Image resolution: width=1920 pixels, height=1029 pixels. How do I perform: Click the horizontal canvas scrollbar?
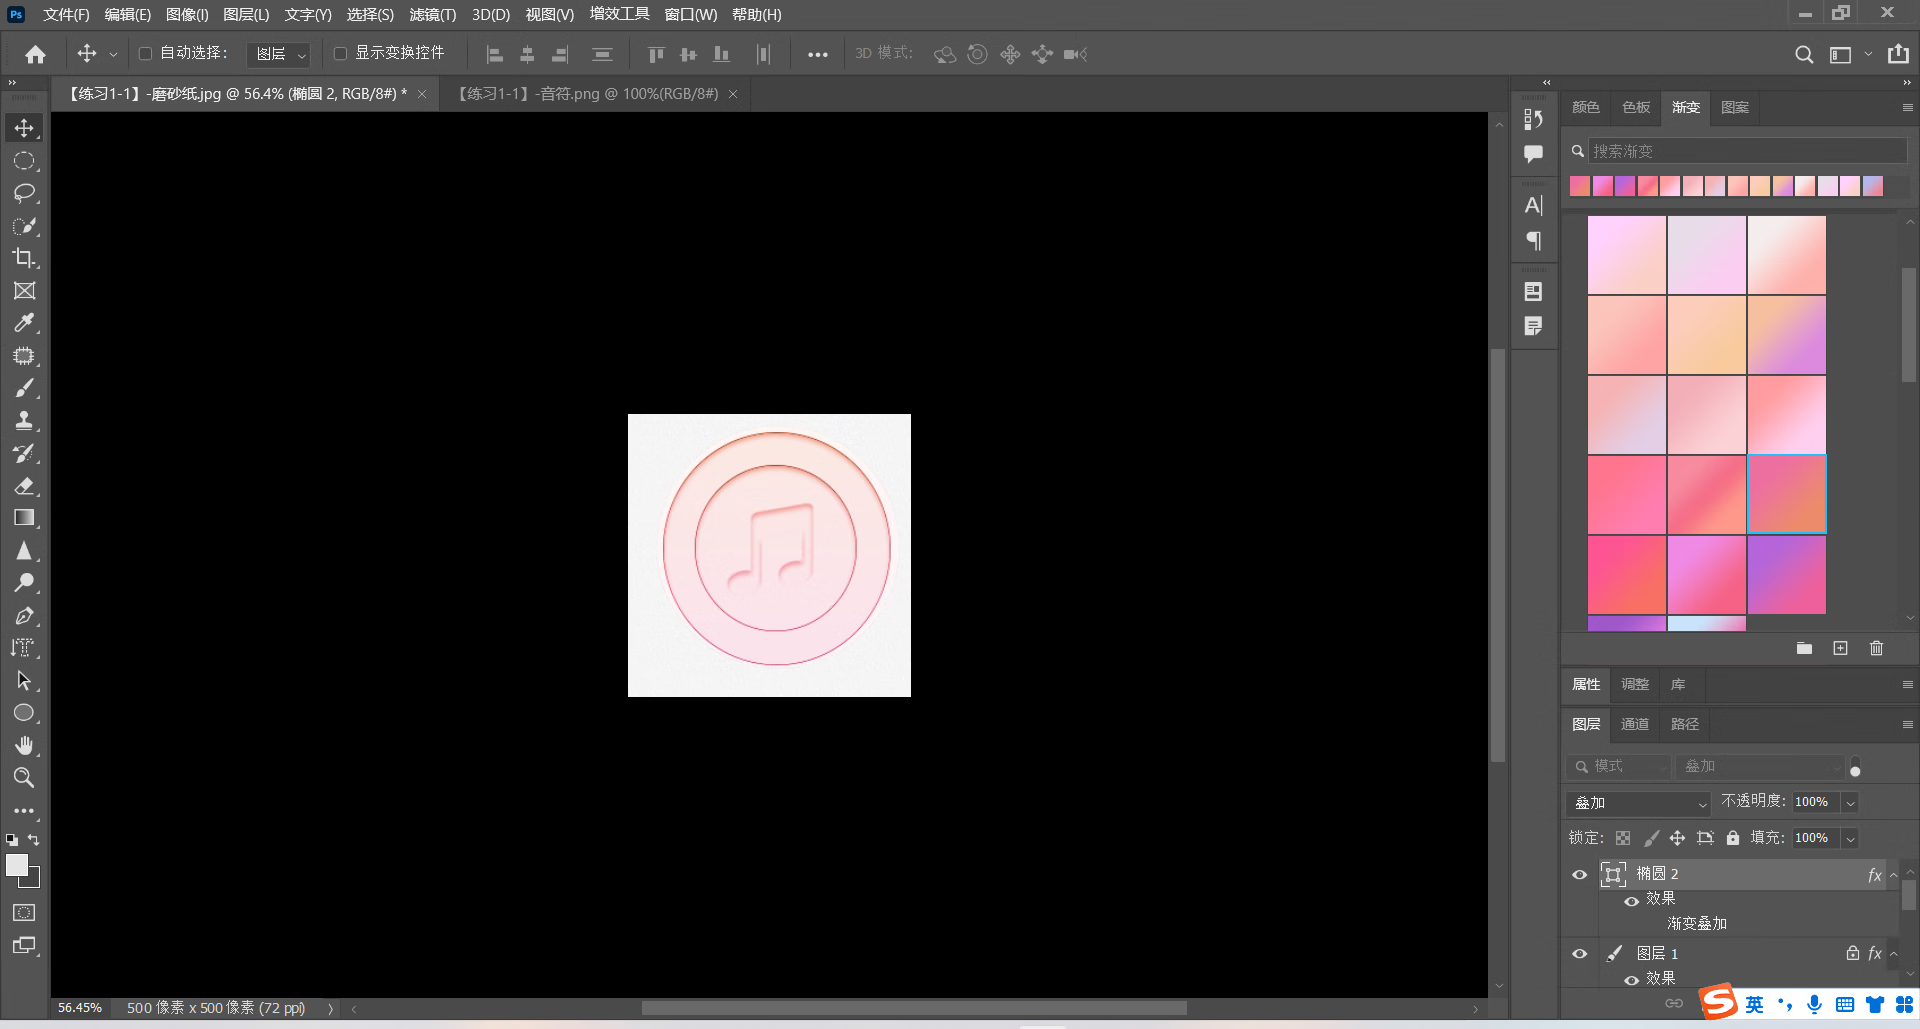(x=914, y=1008)
